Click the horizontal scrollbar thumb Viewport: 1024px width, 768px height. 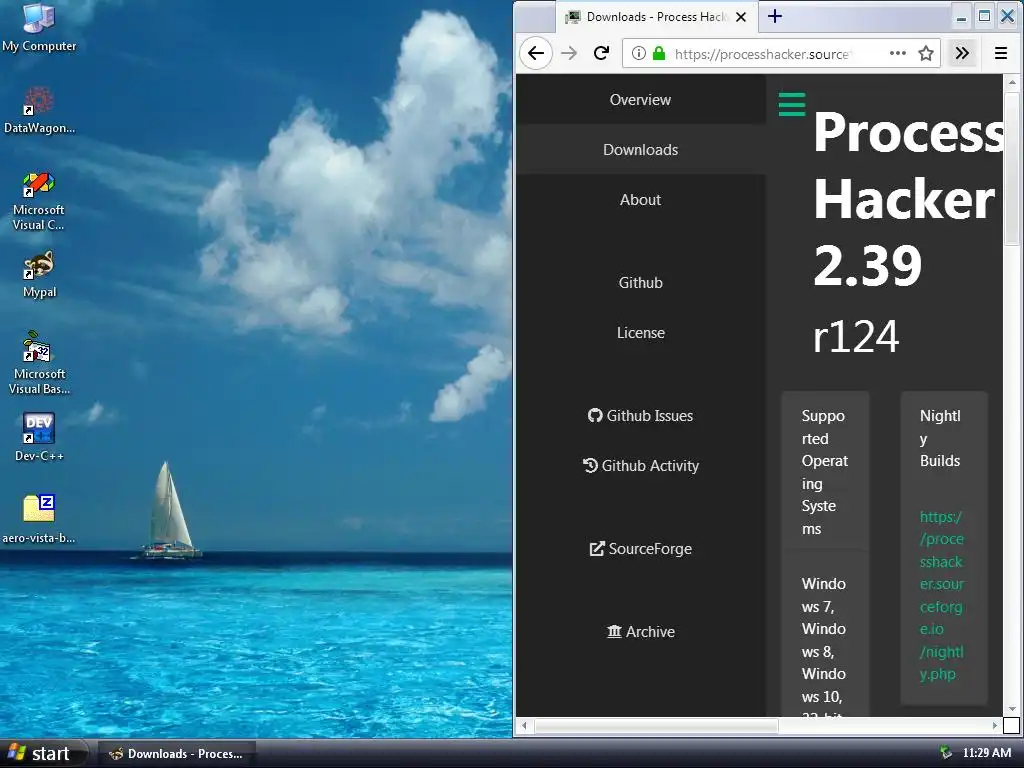[656, 726]
